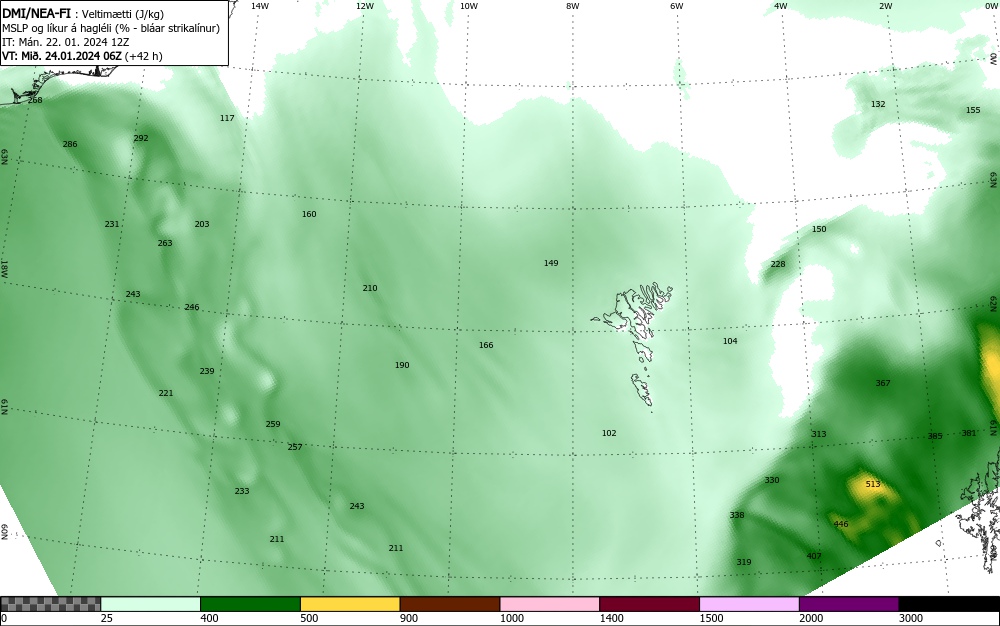Click the 'MSLP og líkur á hagléli' line
The width and height of the screenshot is (1000, 626).
coord(111,28)
